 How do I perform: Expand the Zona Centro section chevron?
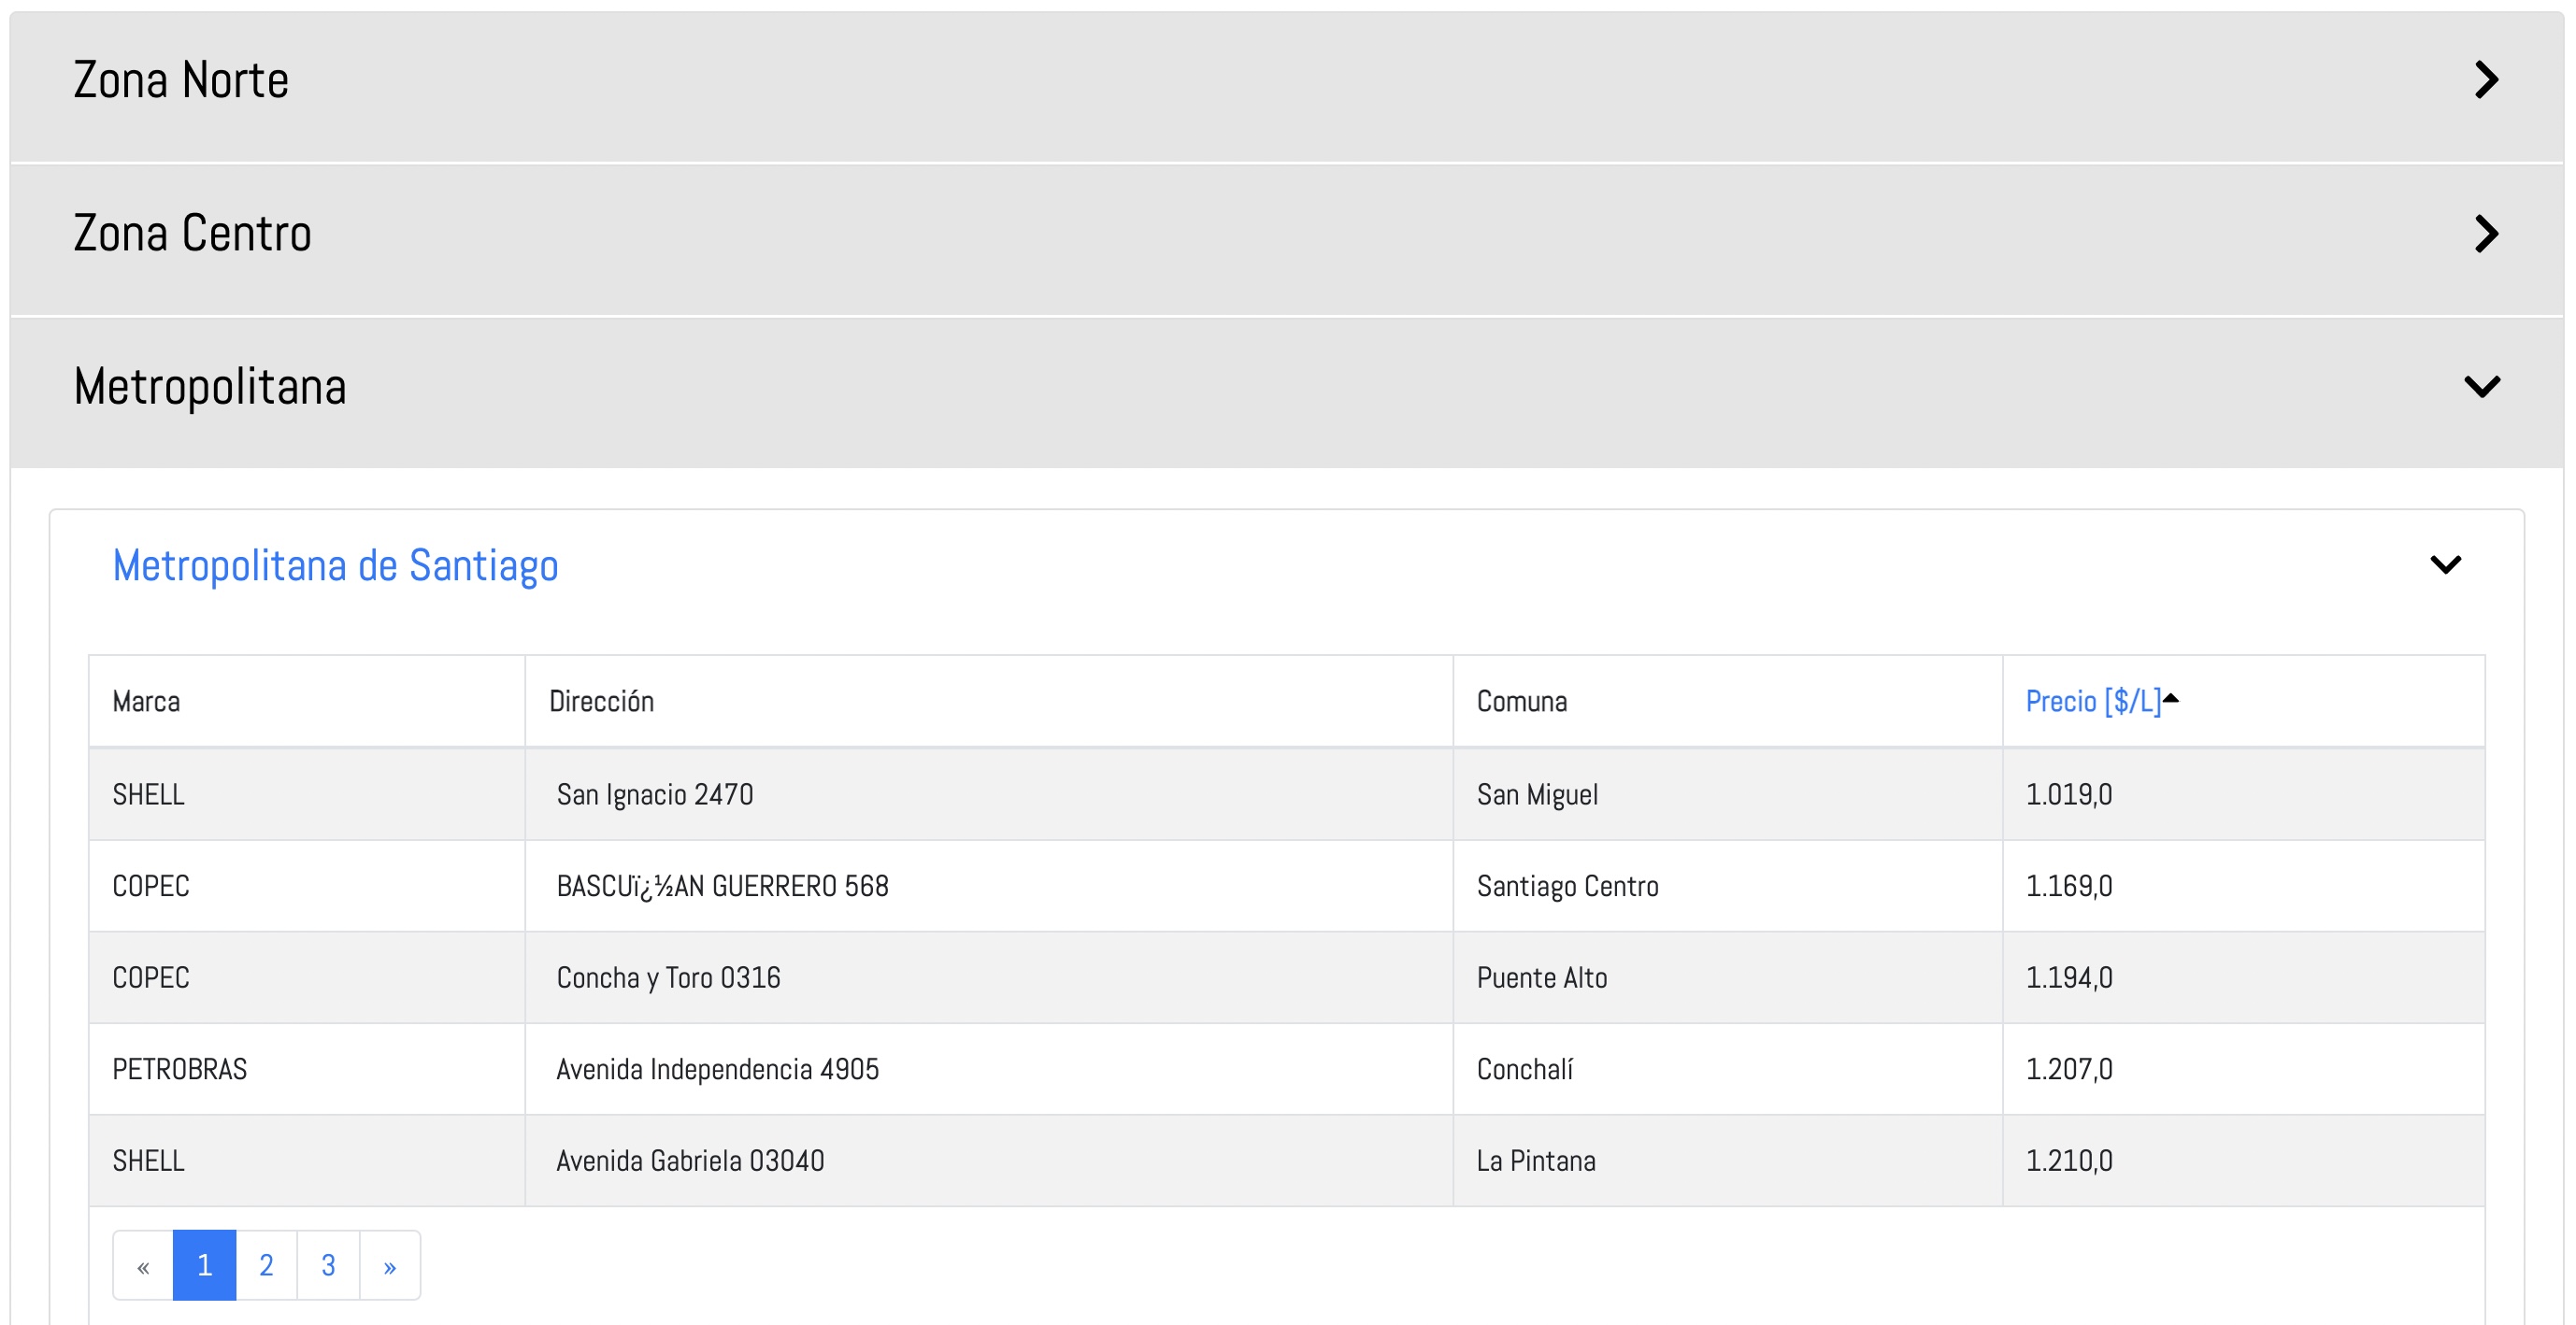[x=2486, y=234]
